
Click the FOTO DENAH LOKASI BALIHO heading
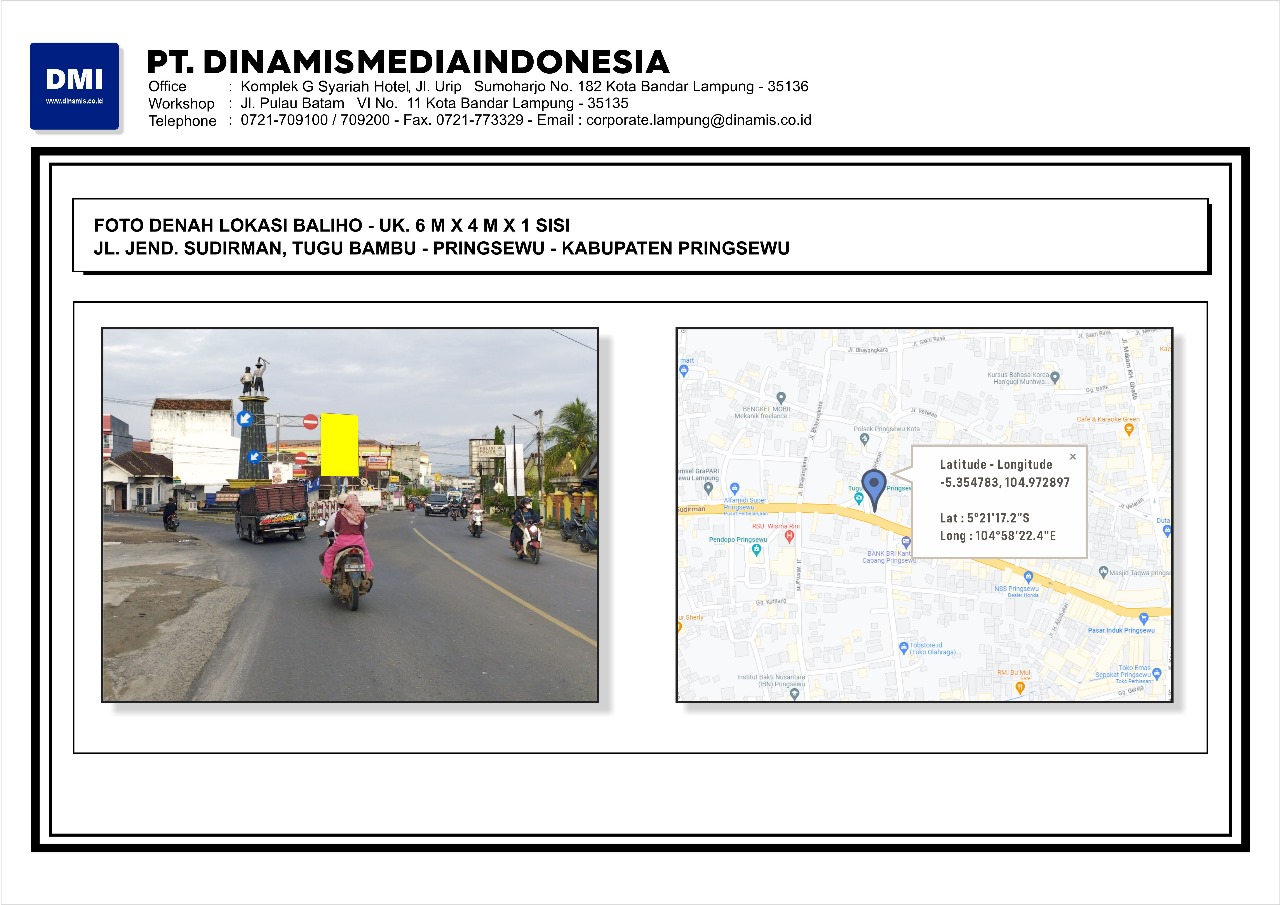point(332,226)
